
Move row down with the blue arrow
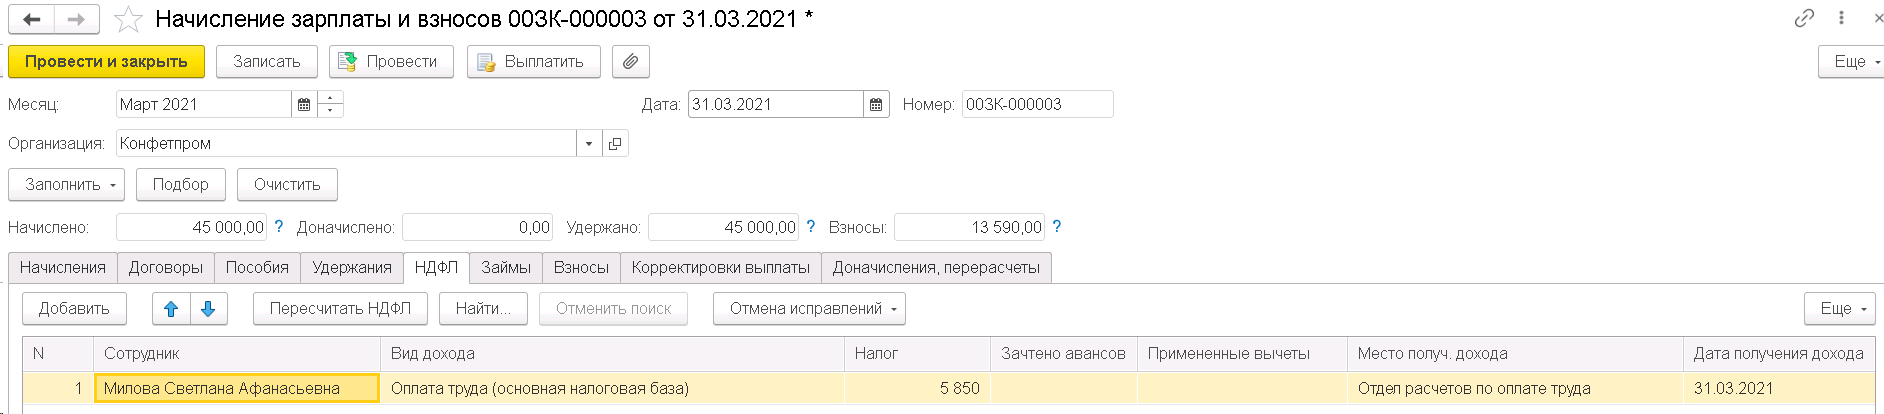coord(208,309)
